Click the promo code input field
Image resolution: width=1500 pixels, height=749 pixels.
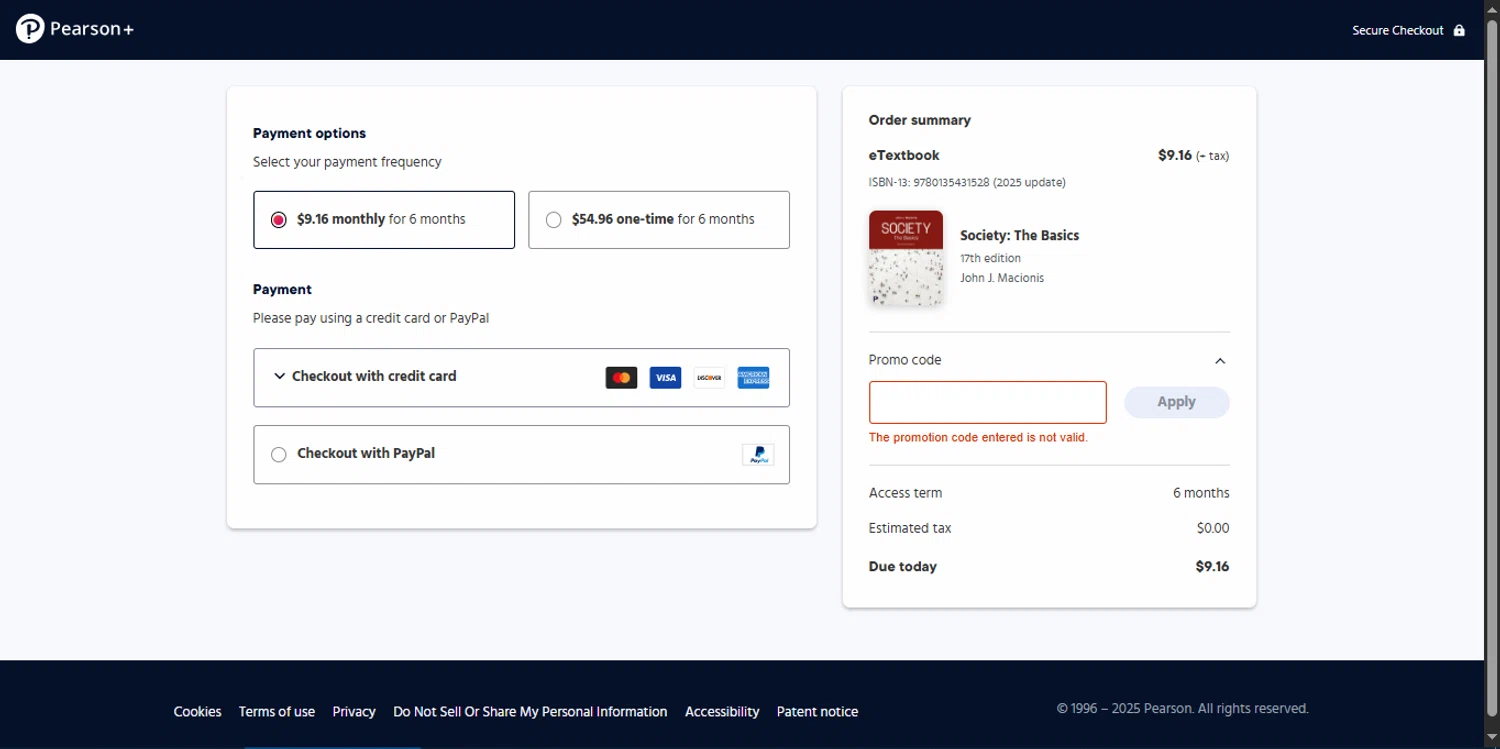pyautogui.click(x=988, y=402)
